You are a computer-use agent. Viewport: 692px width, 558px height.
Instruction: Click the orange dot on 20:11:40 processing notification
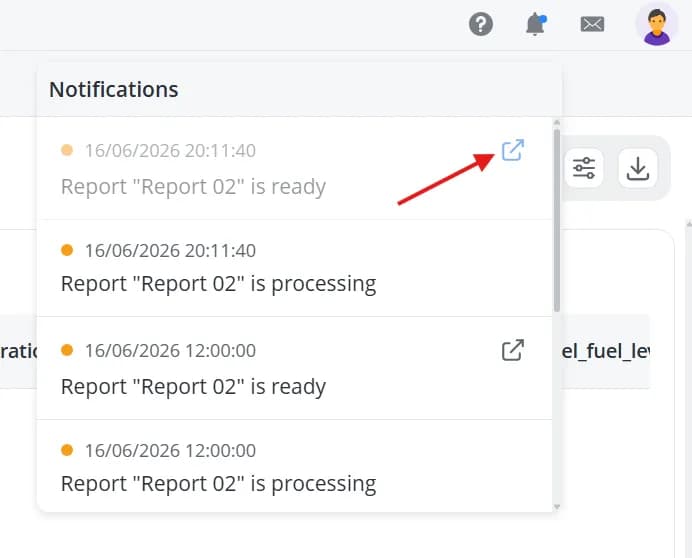[x=67, y=250]
